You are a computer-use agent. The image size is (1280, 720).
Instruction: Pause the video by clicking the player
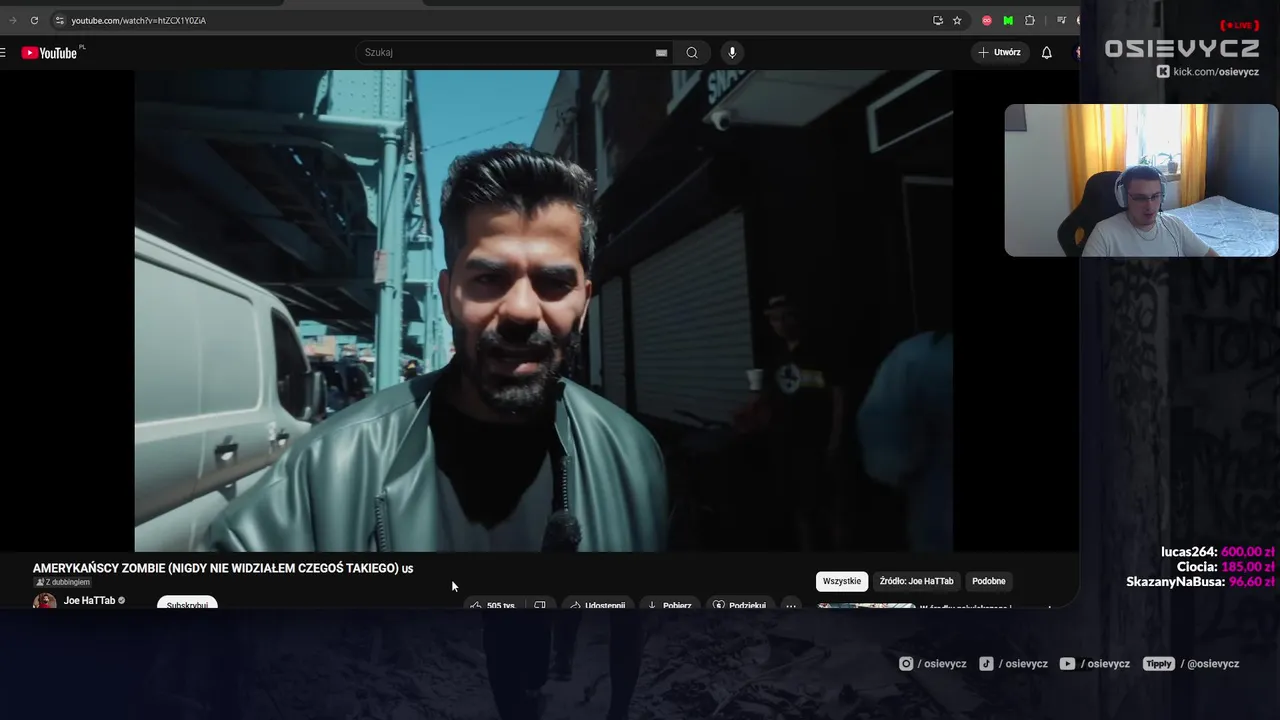(544, 310)
